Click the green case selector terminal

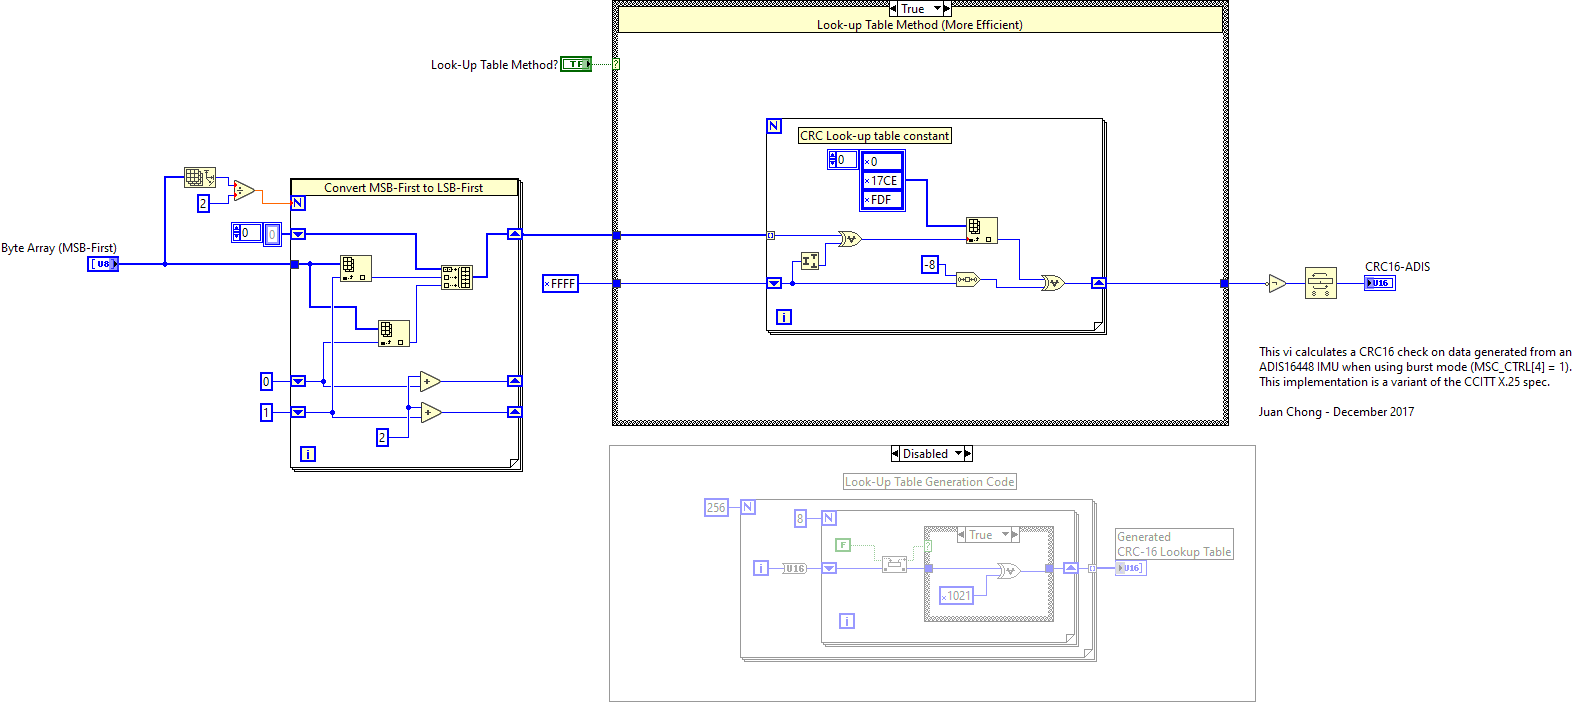[x=616, y=64]
